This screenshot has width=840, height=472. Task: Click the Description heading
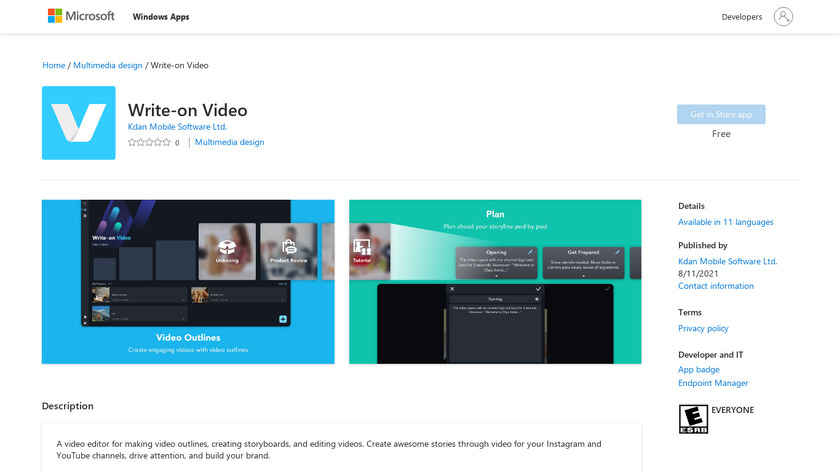coord(68,406)
